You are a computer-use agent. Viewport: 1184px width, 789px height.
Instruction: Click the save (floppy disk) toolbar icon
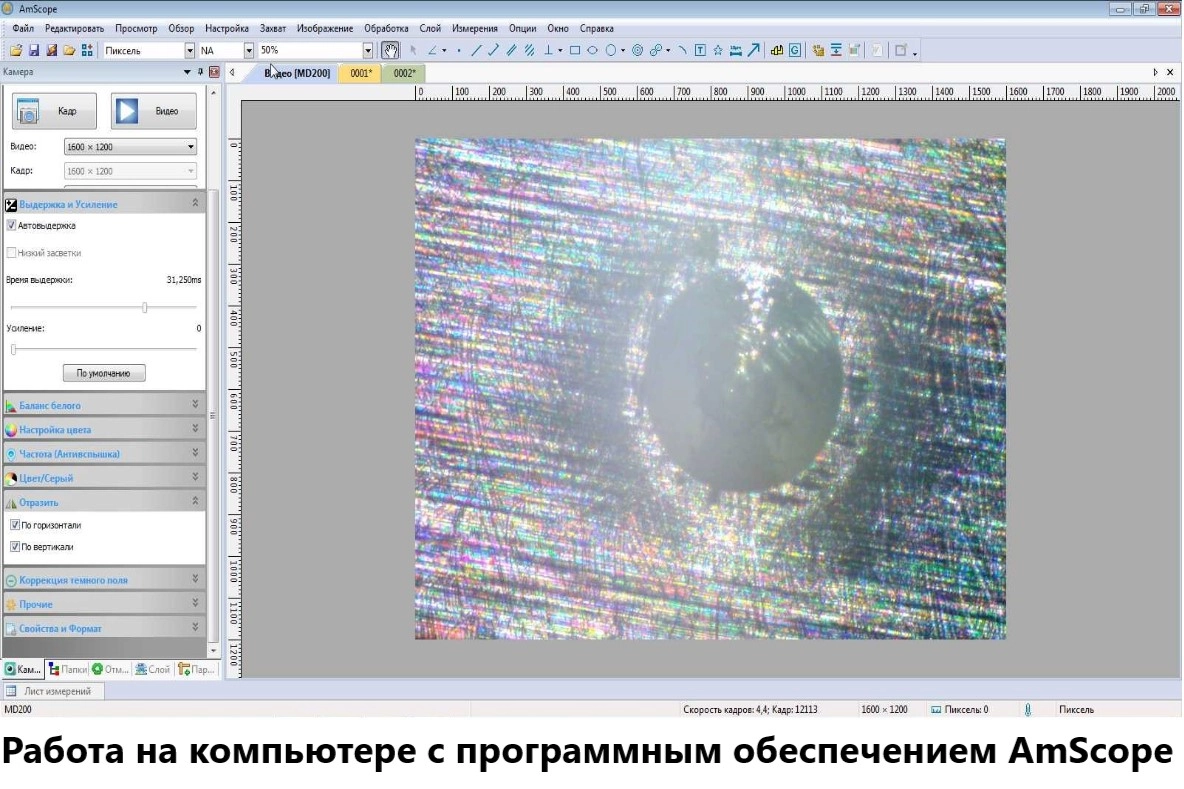click(x=33, y=50)
